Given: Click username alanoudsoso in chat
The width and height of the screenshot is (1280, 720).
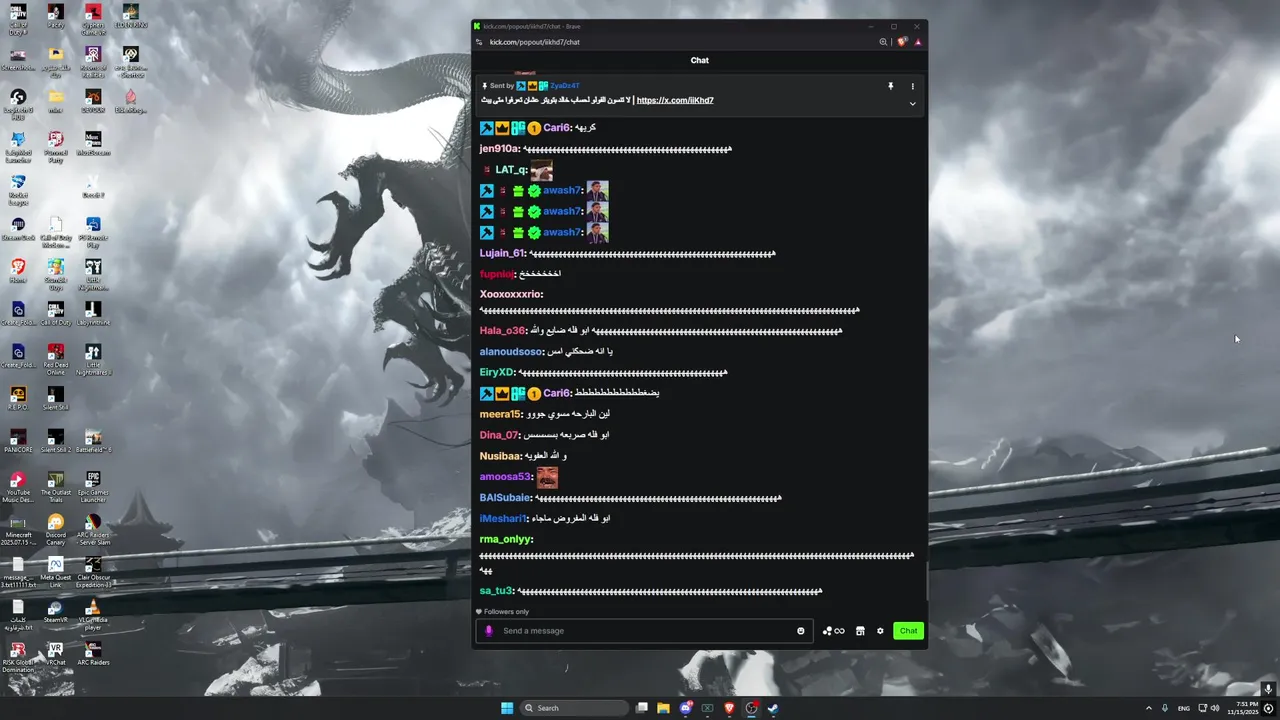Looking at the screenshot, I should tap(511, 352).
